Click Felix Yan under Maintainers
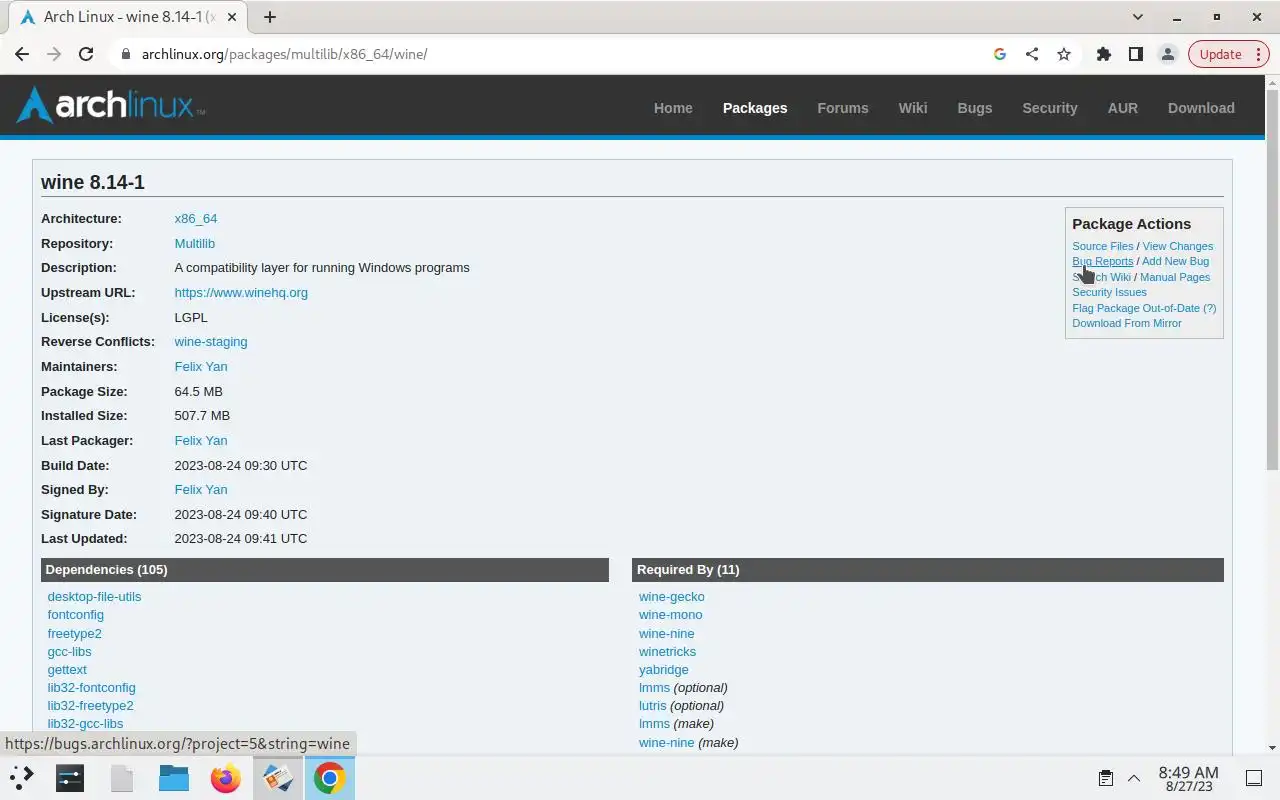 (x=201, y=367)
